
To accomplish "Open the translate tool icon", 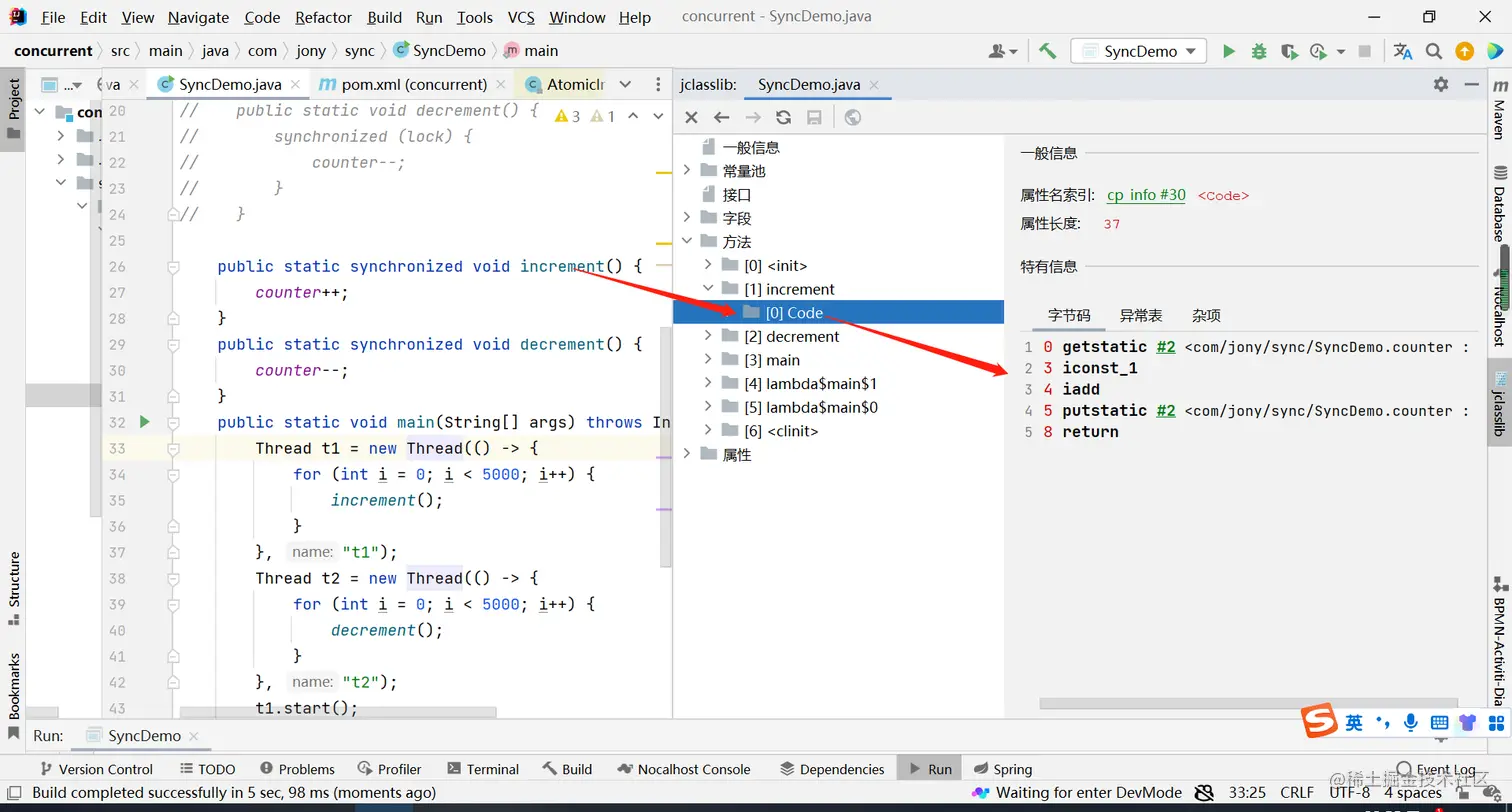I will tap(1403, 51).
